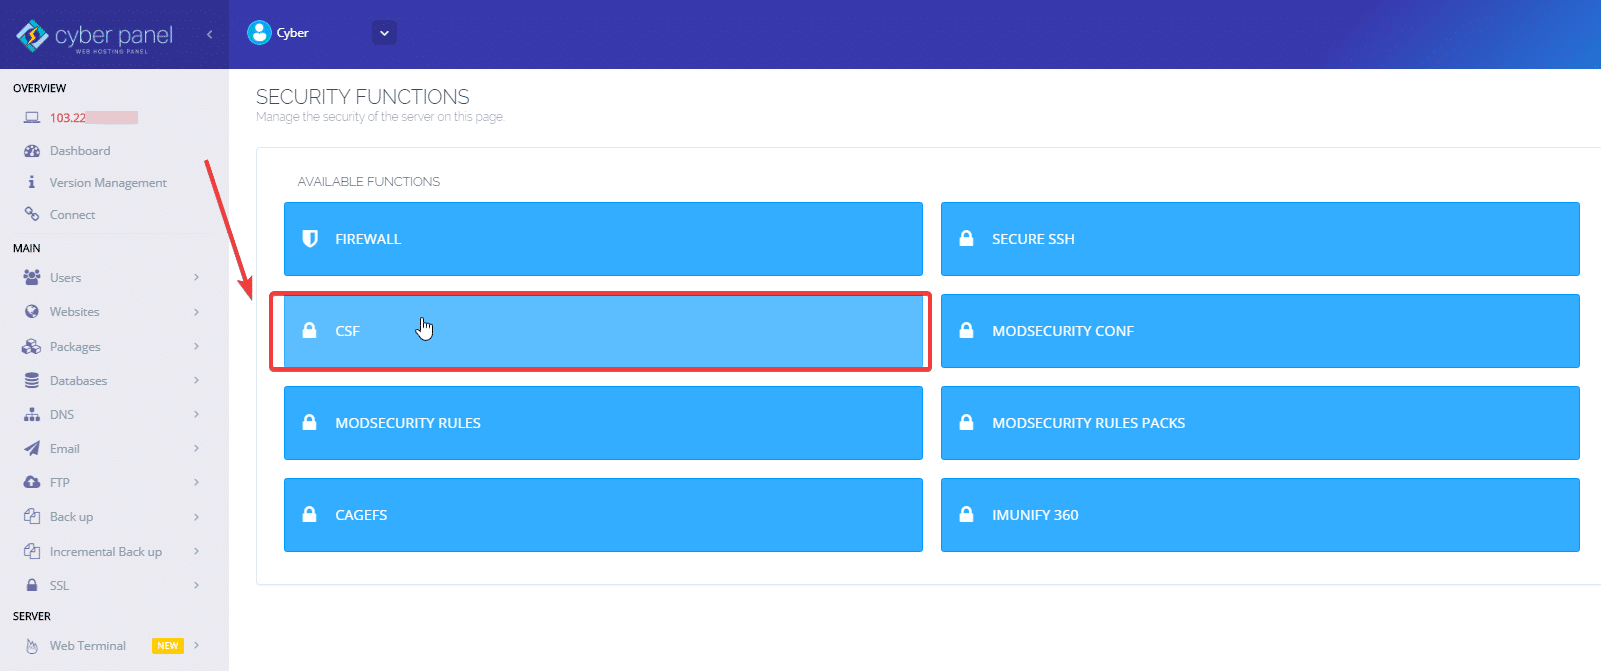Click the Version Management info icon
Screen dimensions: 1601x671
click(x=32, y=183)
